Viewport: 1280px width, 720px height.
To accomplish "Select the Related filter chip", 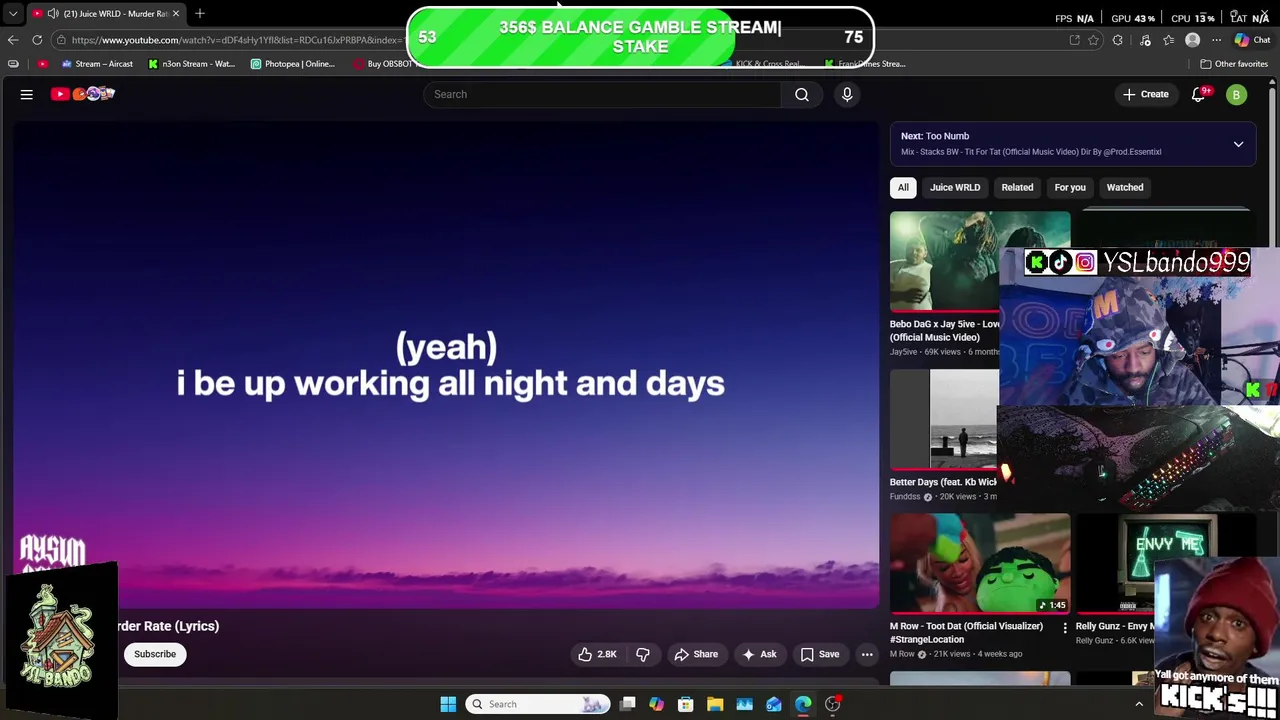I will pos(1017,187).
